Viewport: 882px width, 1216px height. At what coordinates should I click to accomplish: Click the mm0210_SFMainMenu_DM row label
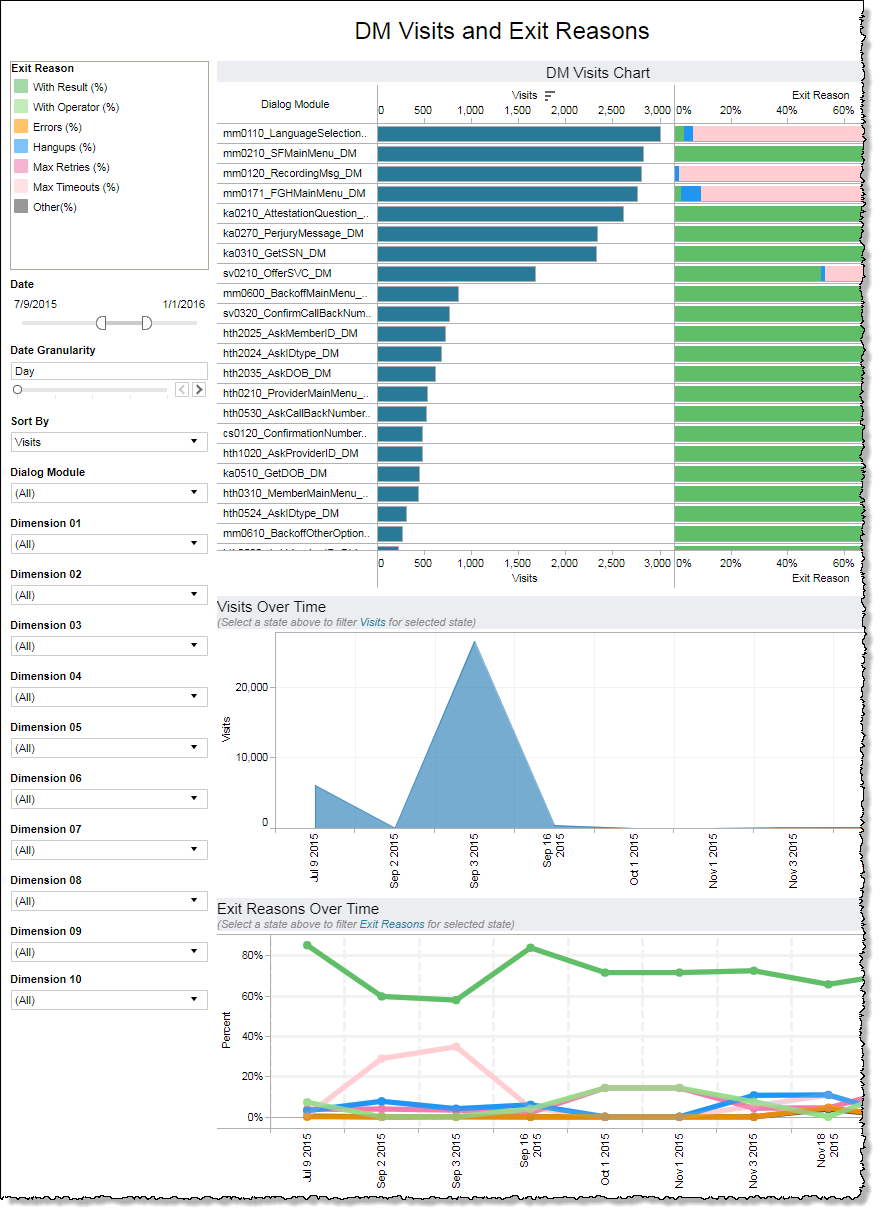pos(290,154)
